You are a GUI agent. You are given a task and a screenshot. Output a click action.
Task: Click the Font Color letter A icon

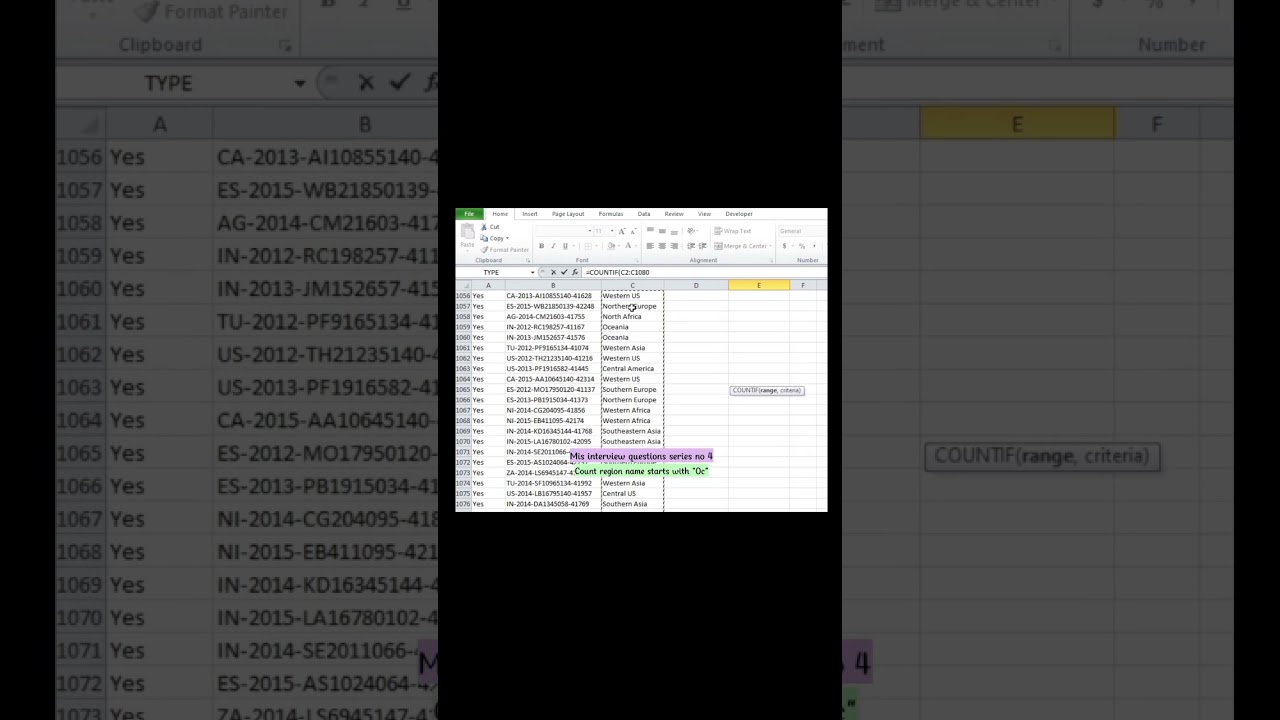[x=628, y=246]
